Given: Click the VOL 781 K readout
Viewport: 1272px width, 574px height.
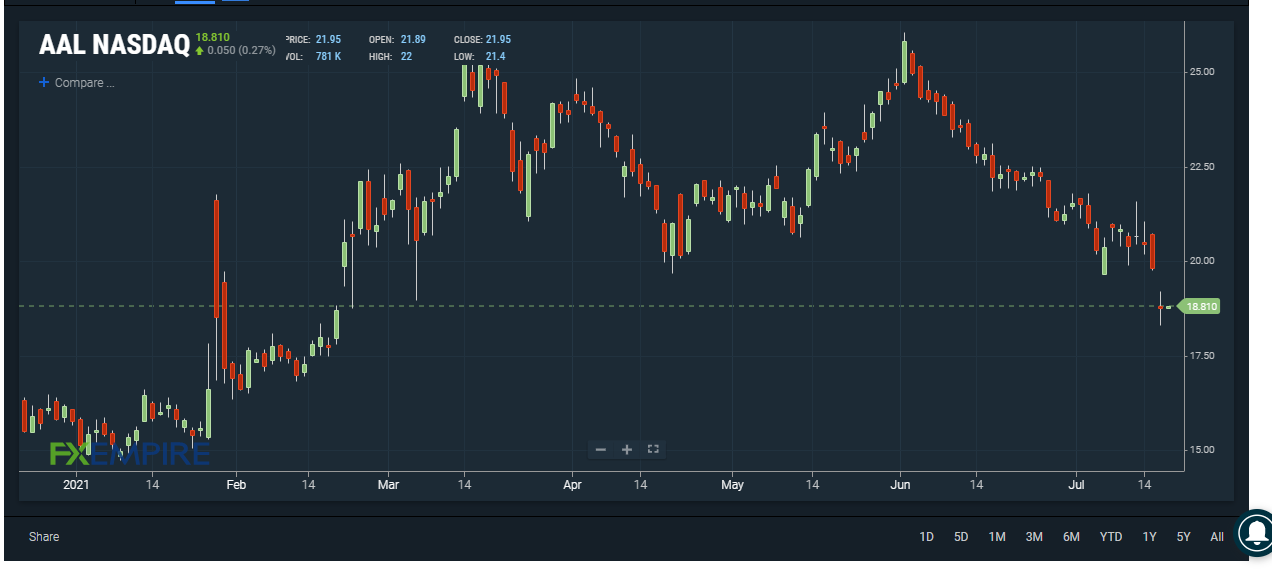Looking at the screenshot, I should click(314, 56).
